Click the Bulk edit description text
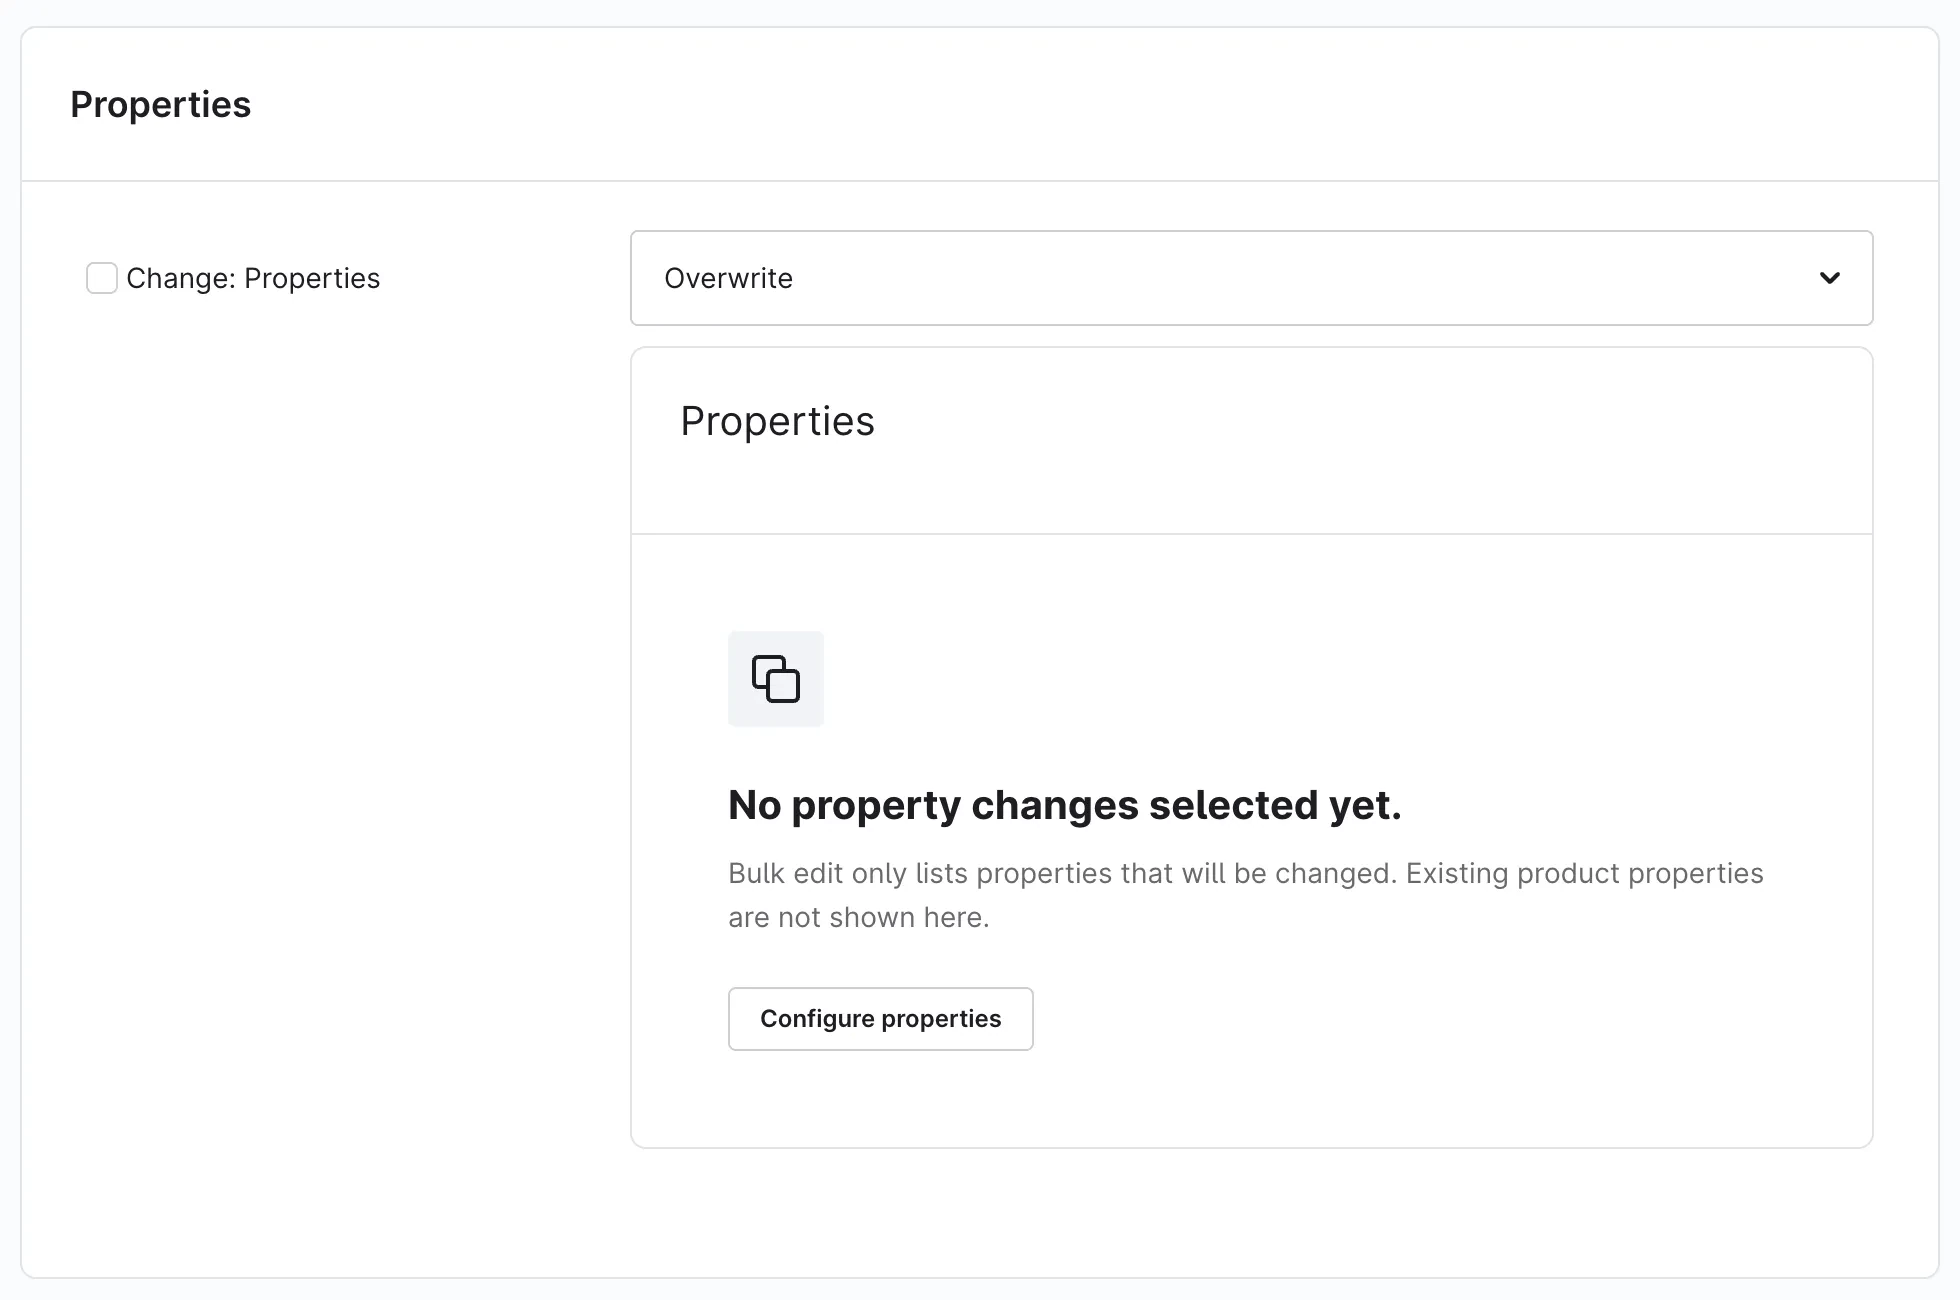 tap(1245, 895)
